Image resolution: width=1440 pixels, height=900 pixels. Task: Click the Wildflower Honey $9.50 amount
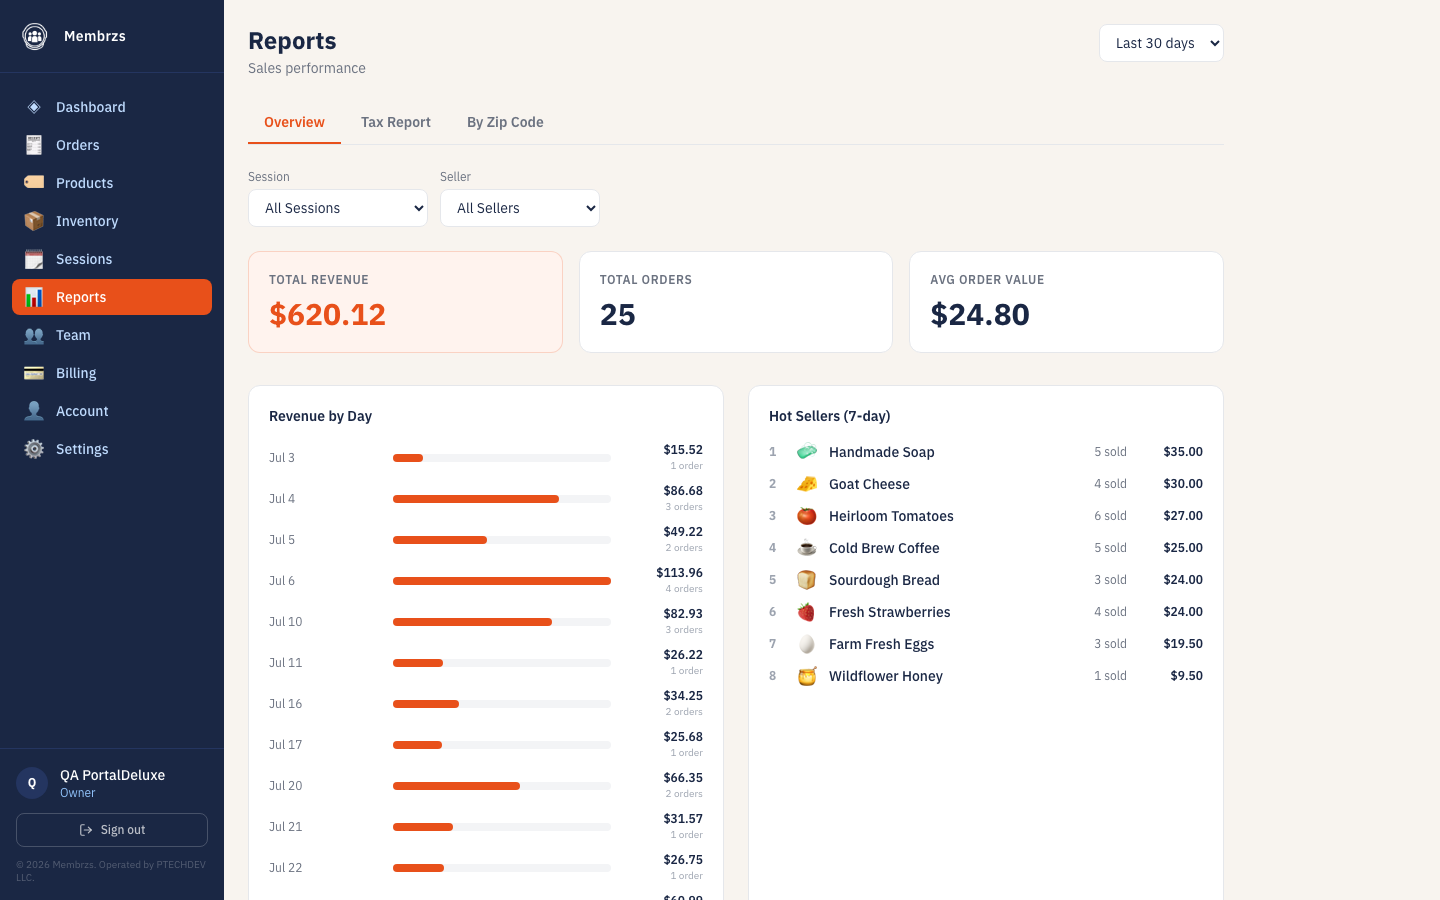coord(1186,676)
